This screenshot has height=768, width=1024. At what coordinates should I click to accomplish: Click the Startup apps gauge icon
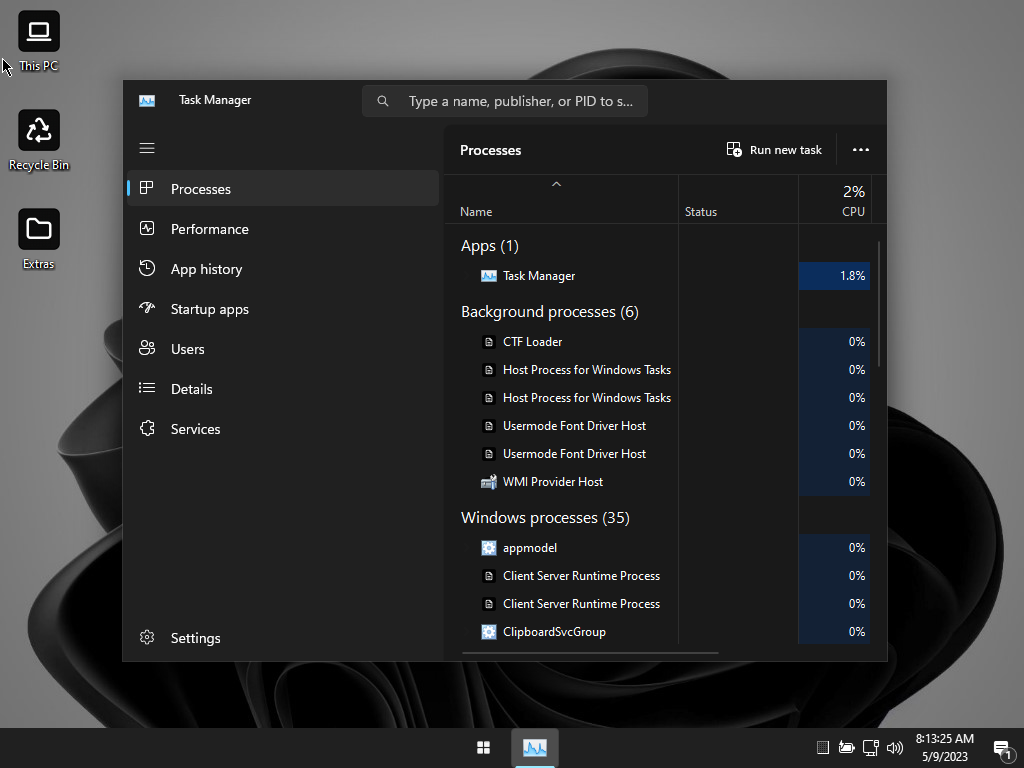[x=147, y=308]
